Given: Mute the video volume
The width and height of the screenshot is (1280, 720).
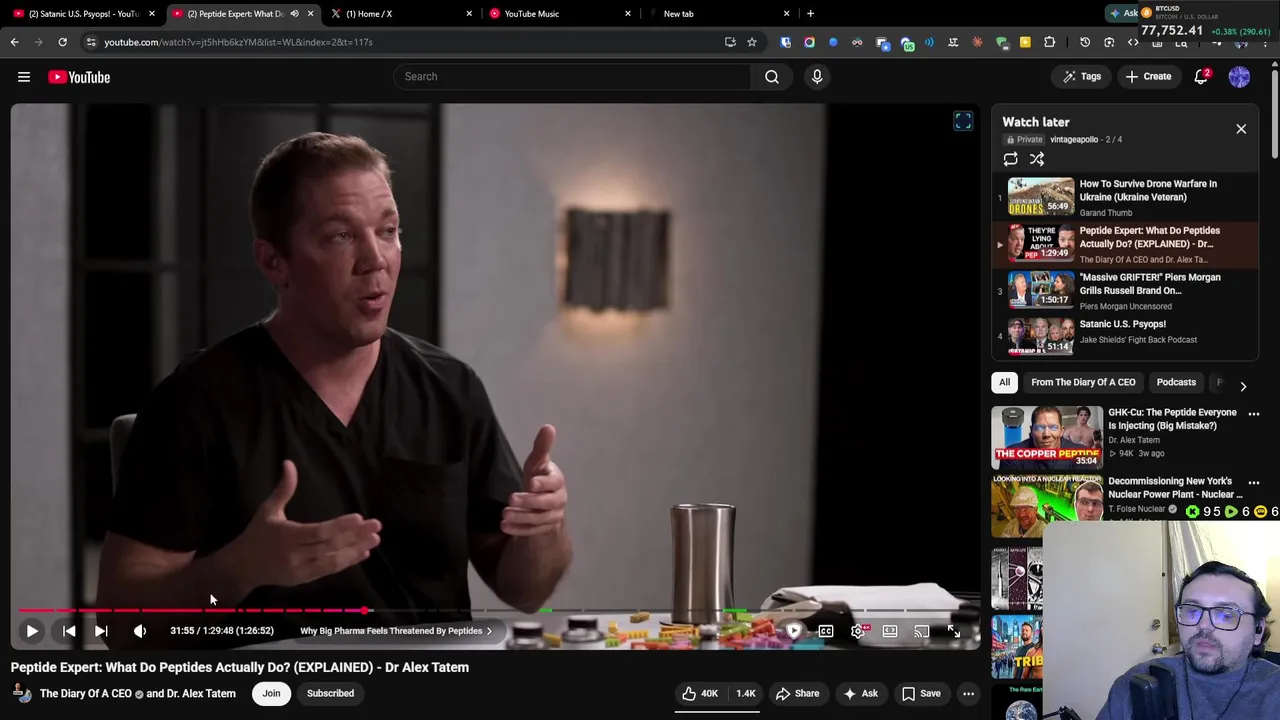Looking at the screenshot, I should [x=140, y=631].
